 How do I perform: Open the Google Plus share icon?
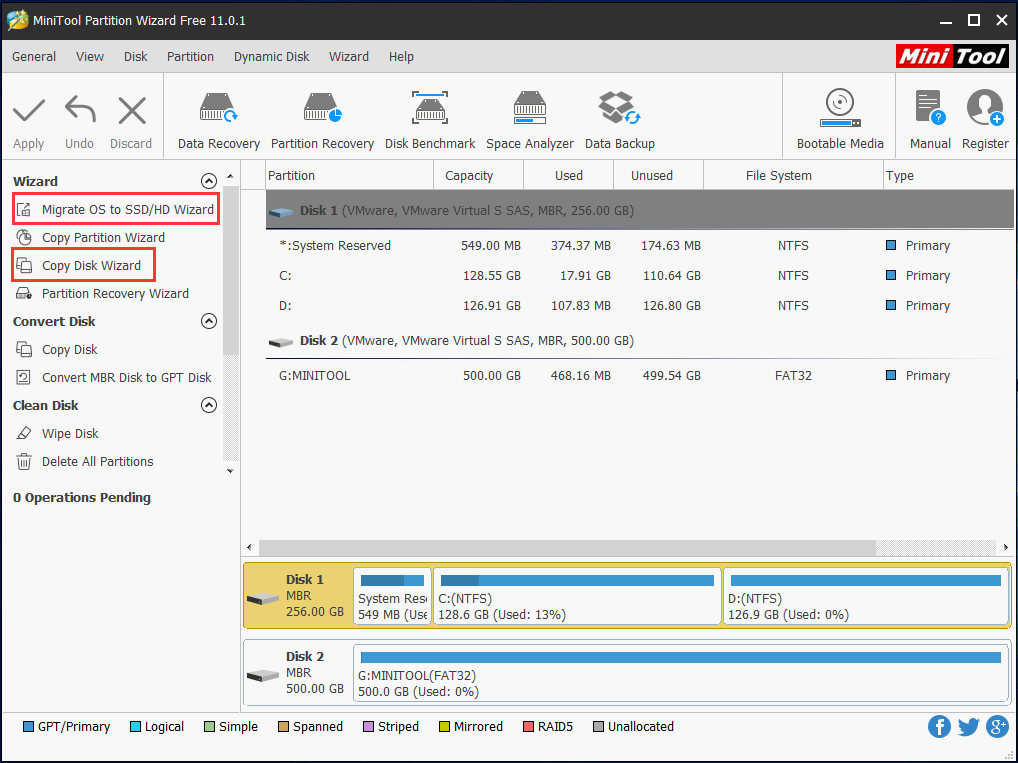pyautogui.click(x=997, y=726)
